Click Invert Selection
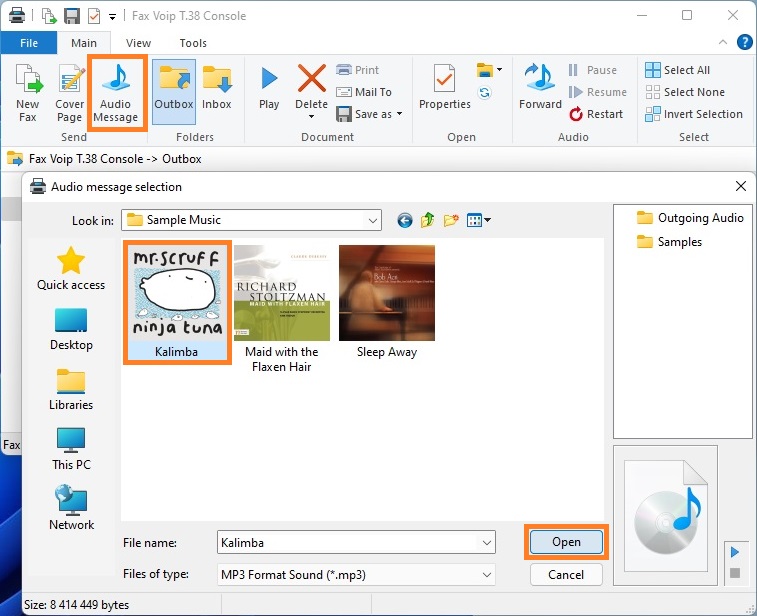The width and height of the screenshot is (757, 616). [694, 114]
